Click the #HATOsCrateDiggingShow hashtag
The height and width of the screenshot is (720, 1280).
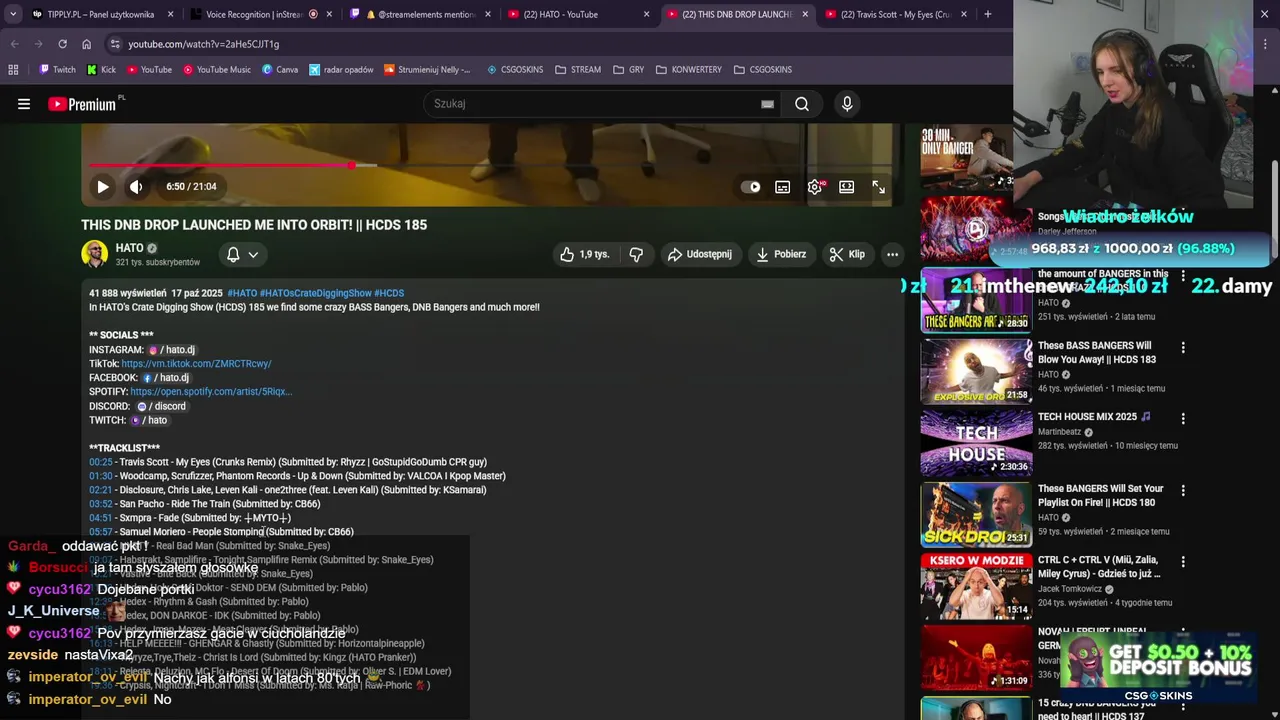(315, 293)
